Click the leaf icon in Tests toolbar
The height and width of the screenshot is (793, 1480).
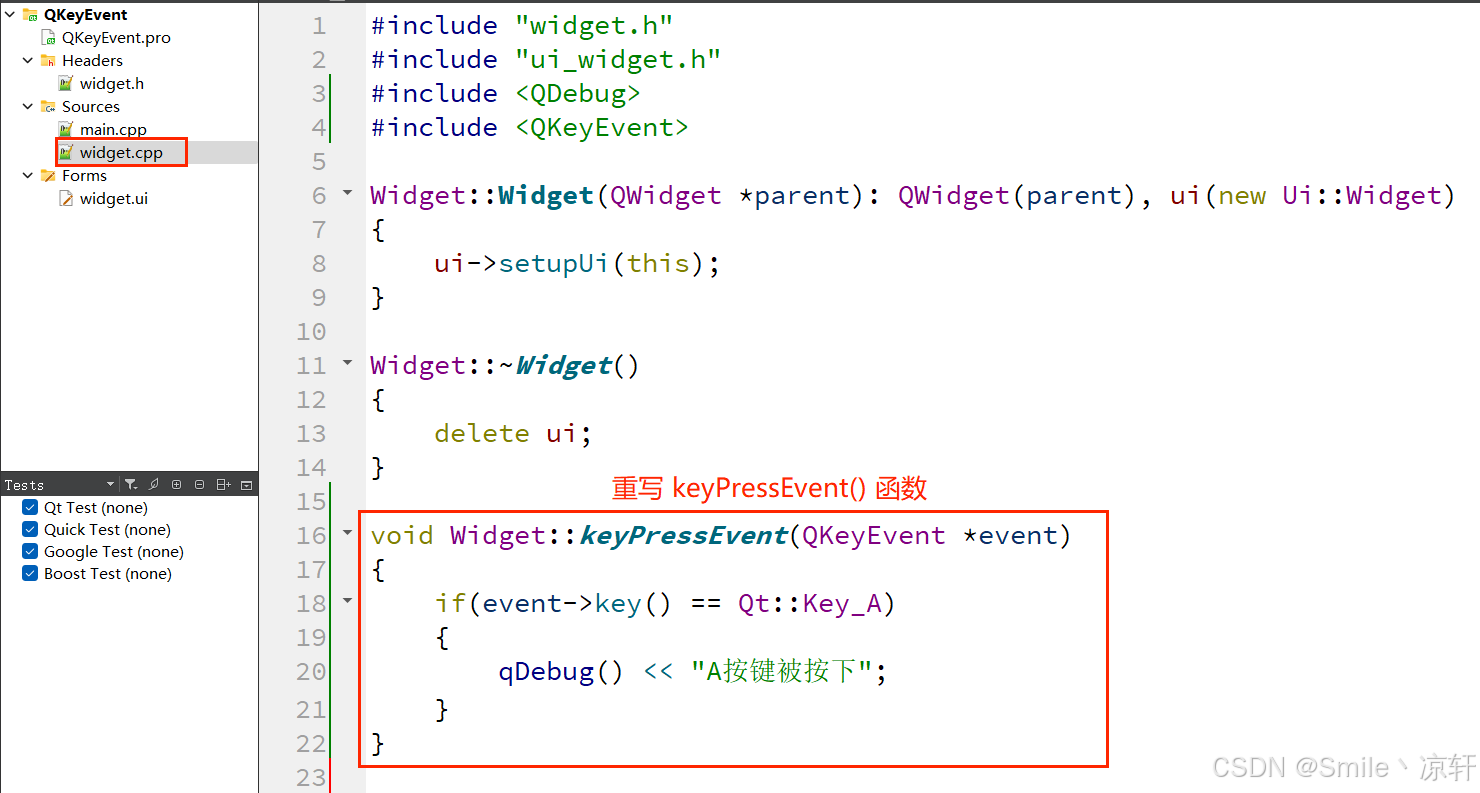point(153,485)
